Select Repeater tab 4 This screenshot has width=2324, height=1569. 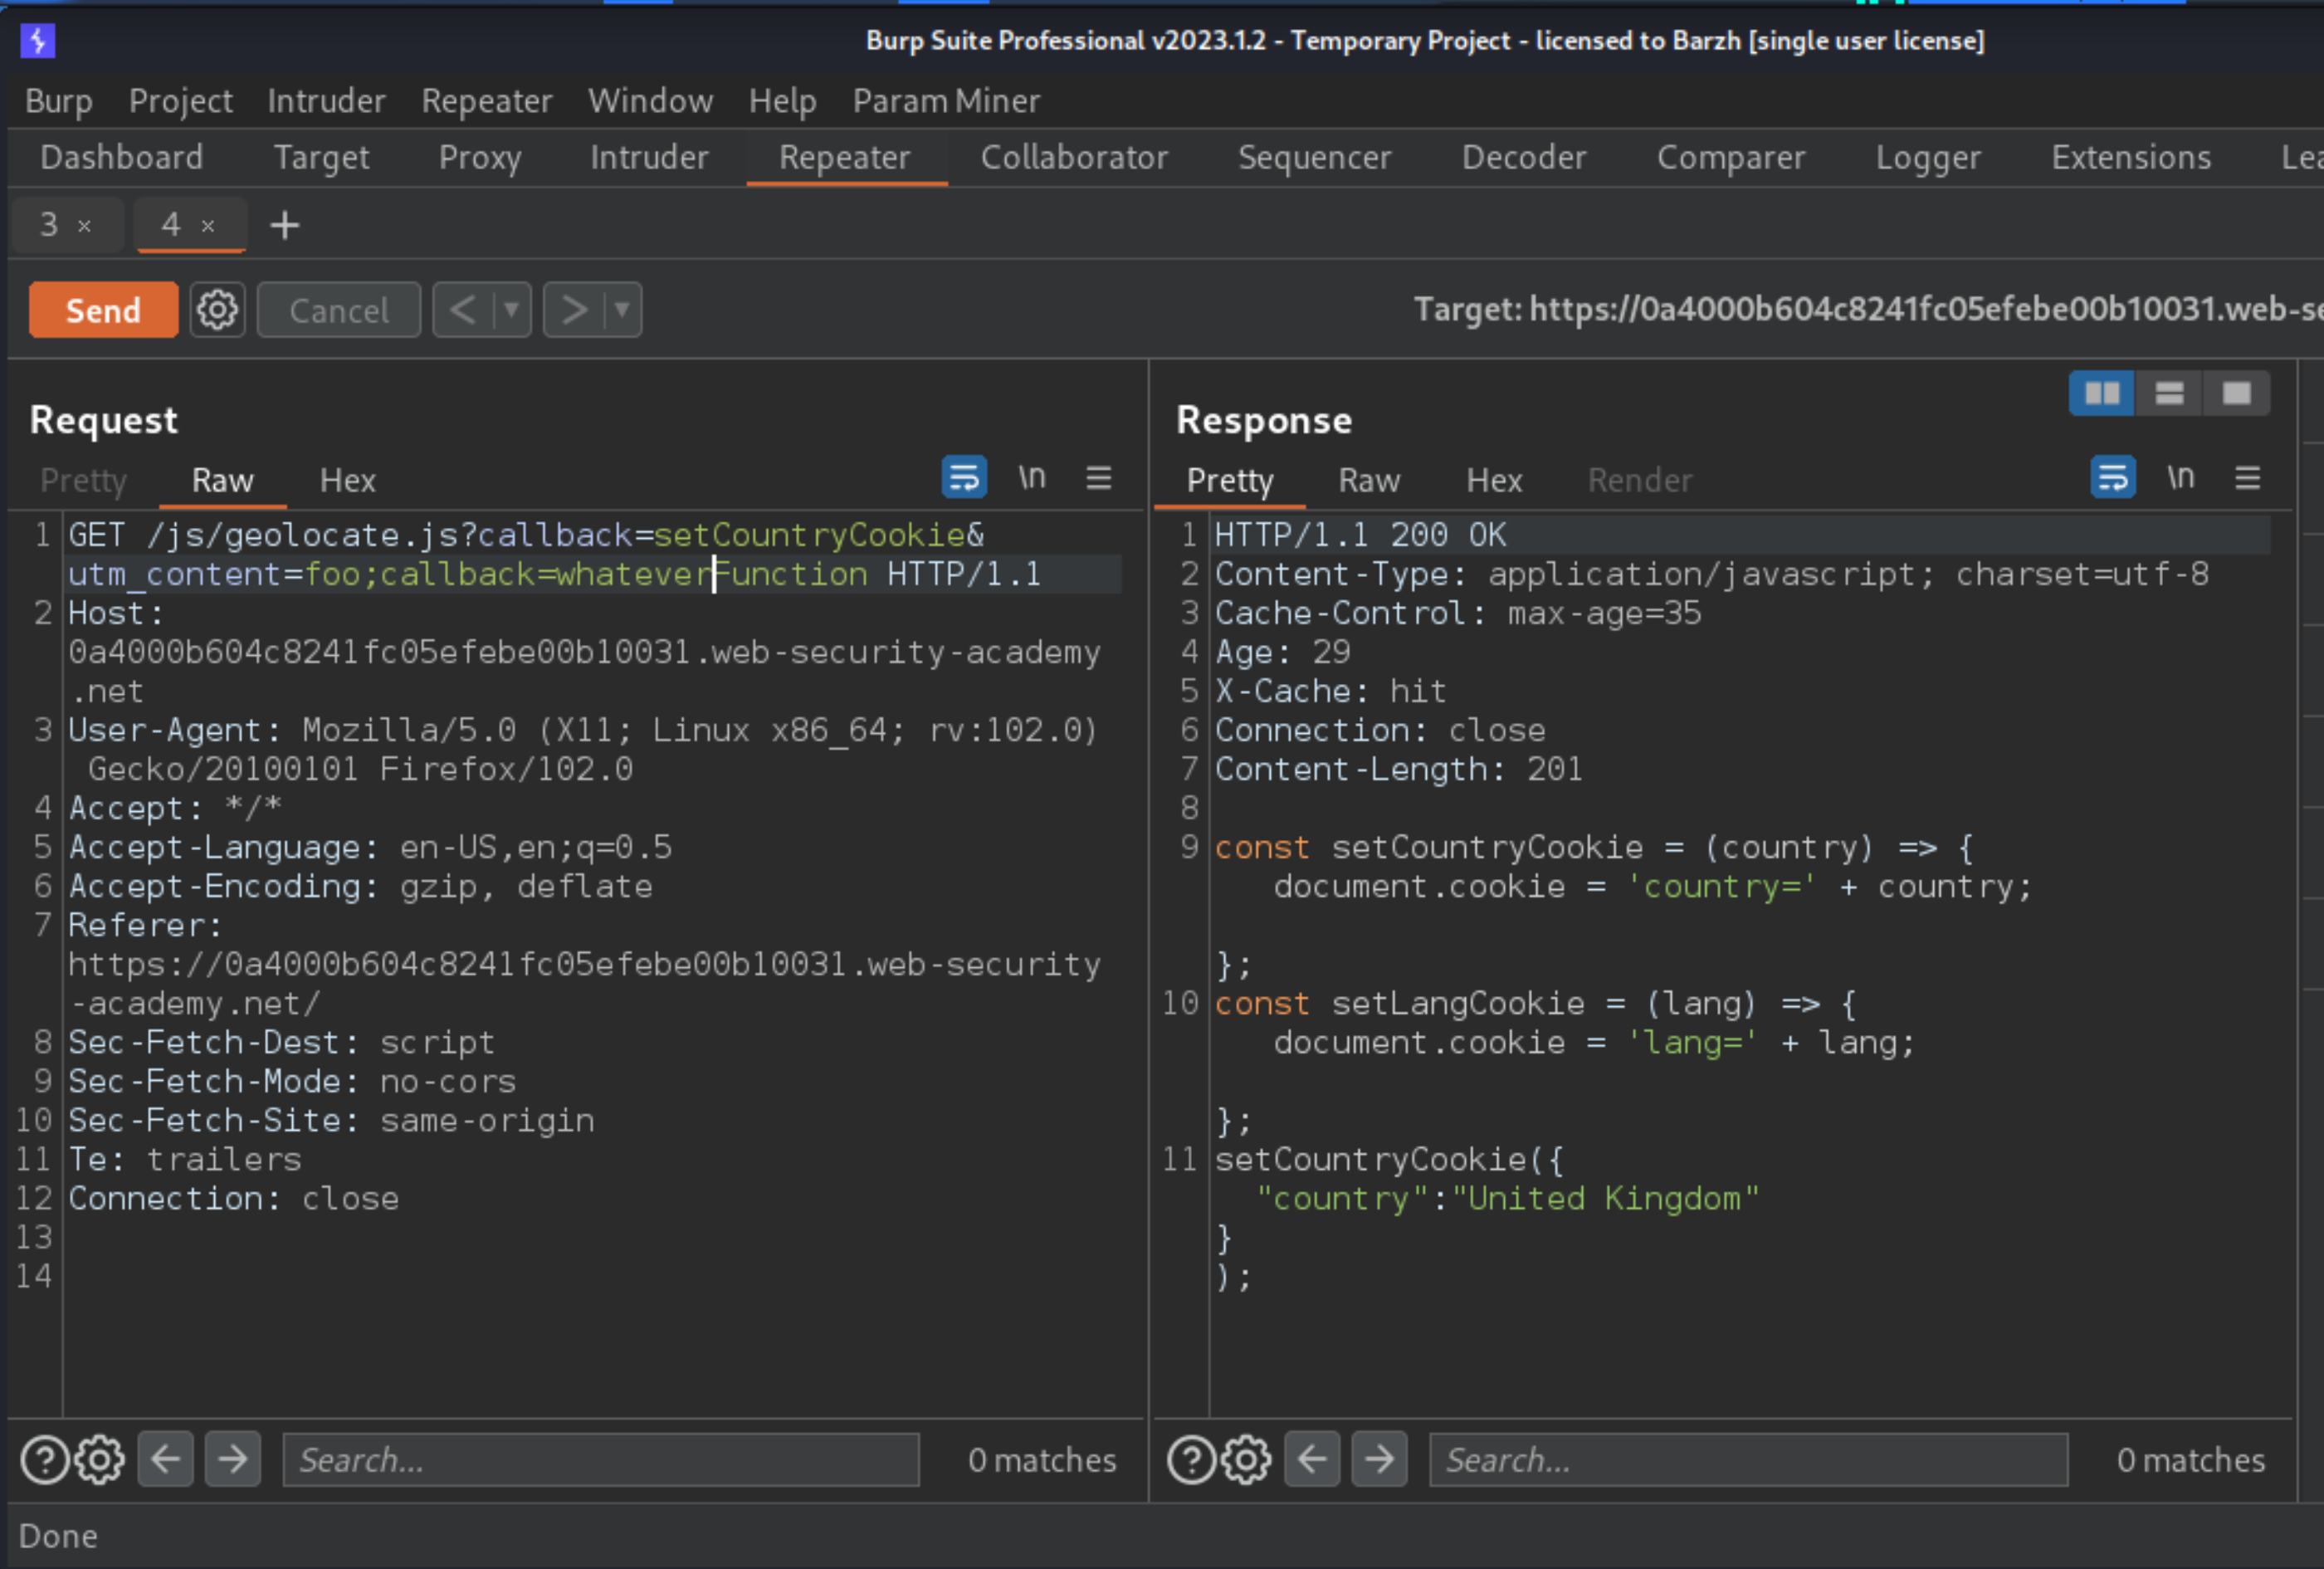(172, 225)
